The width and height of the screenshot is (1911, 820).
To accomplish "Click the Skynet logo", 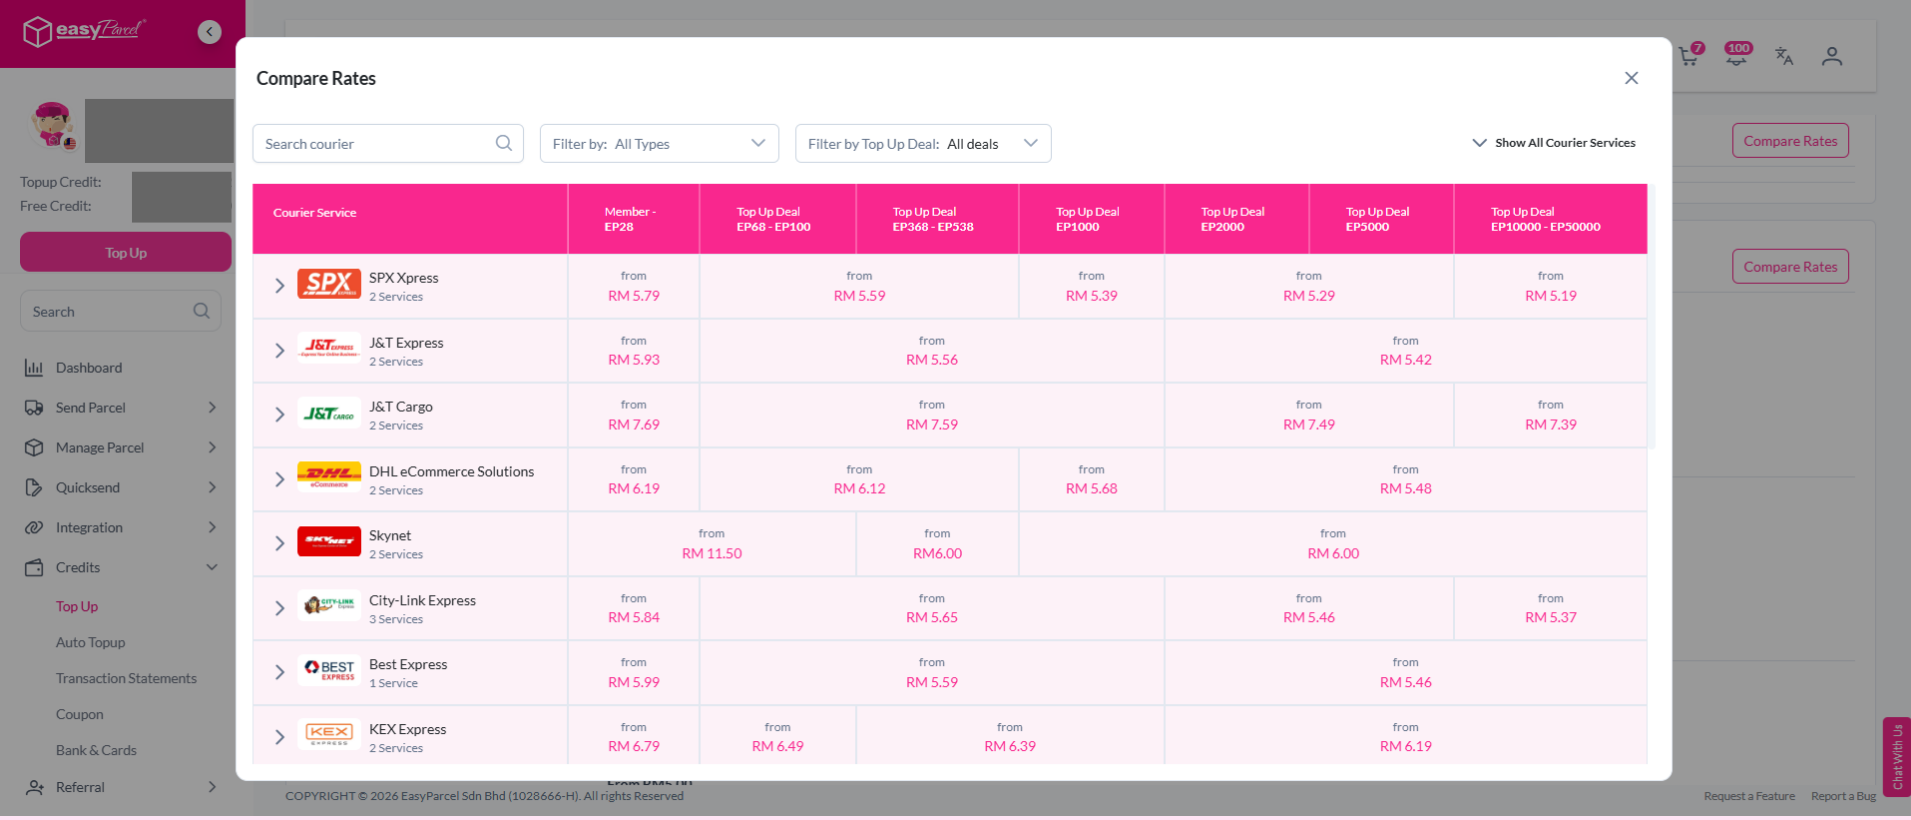I will point(329,542).
